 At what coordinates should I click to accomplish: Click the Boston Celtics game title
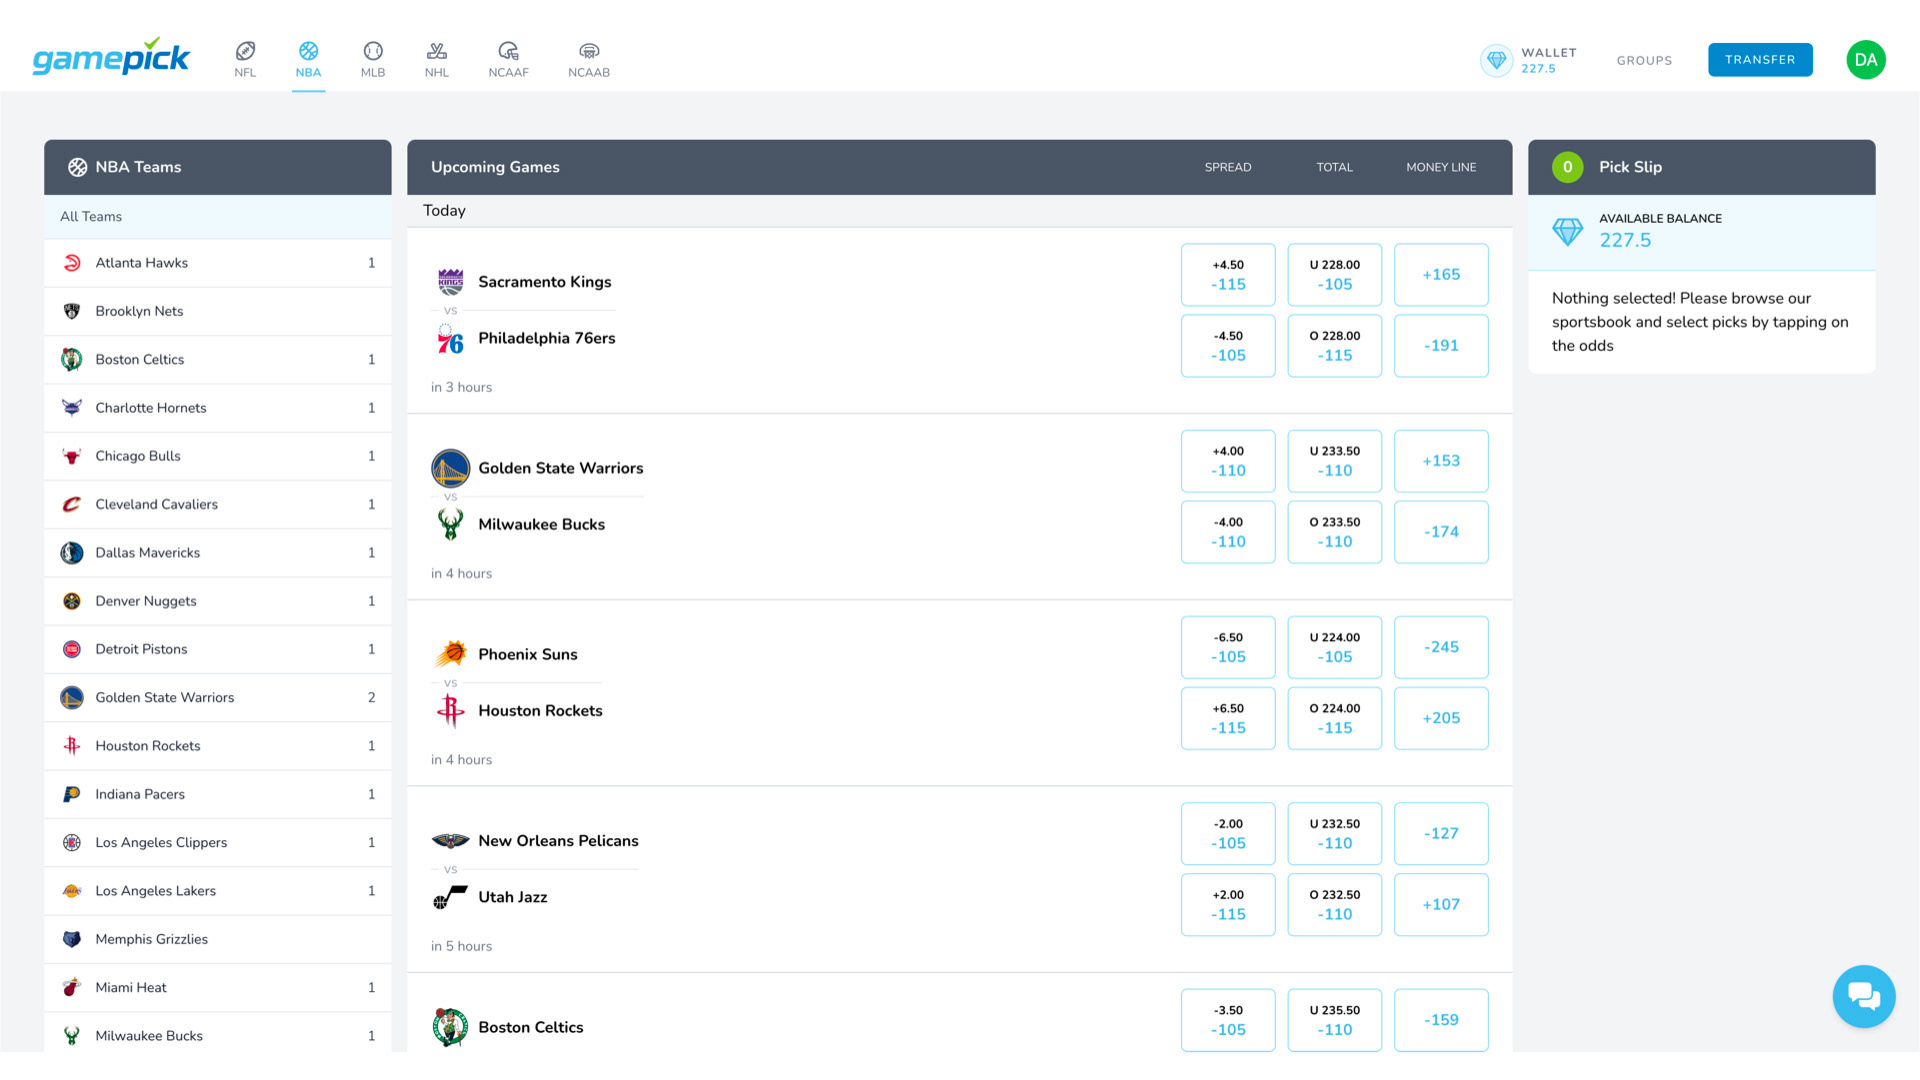[530, 1027]
